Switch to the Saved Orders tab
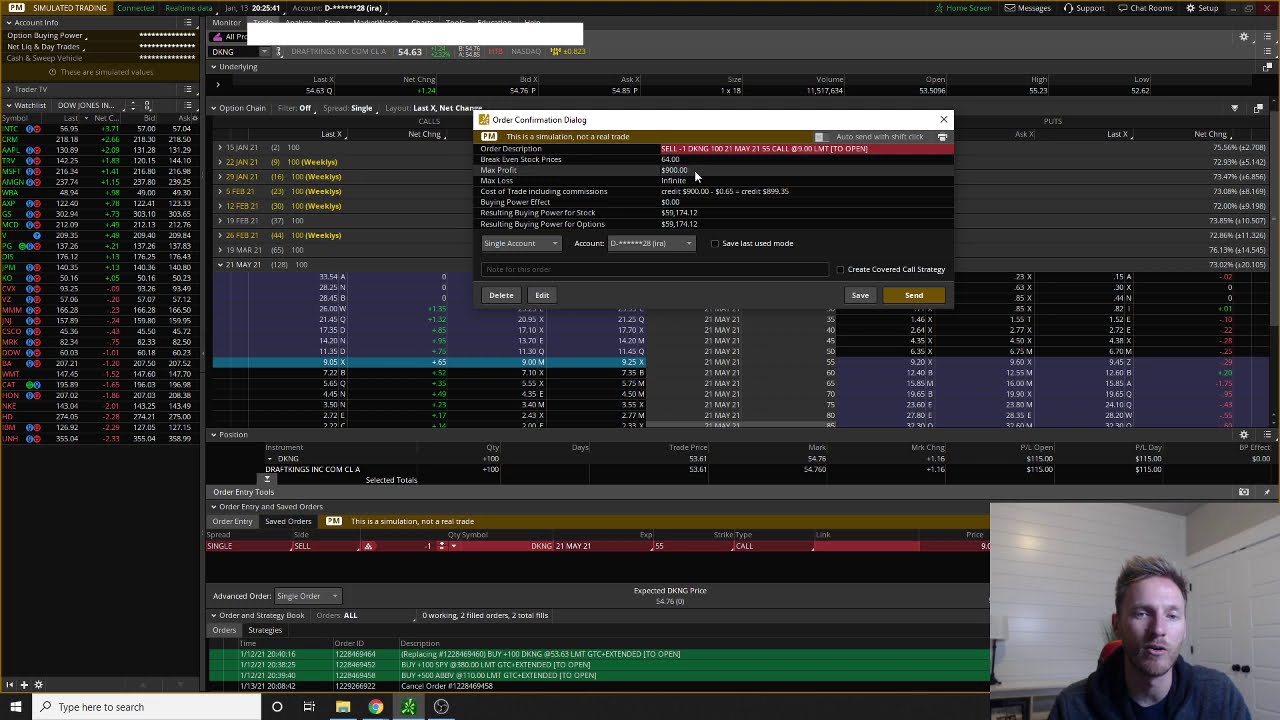 click(x=287, y=521)
